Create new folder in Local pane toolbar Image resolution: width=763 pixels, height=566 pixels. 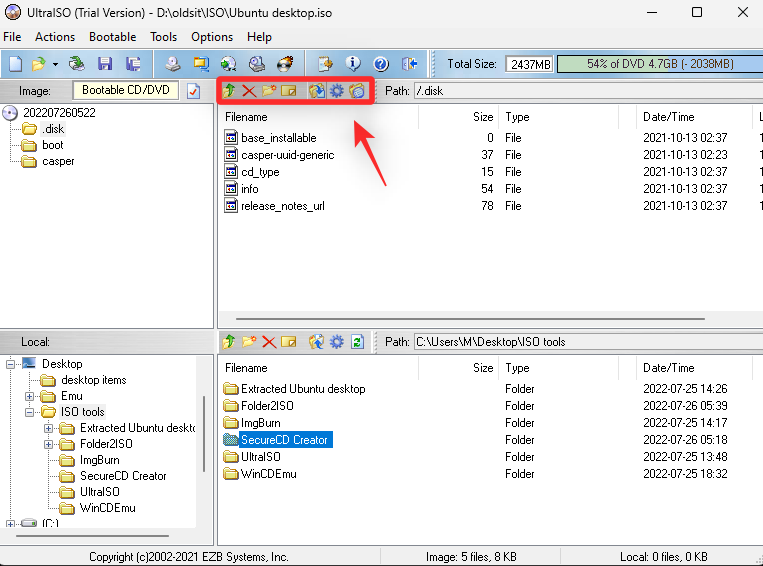point(249,342)
